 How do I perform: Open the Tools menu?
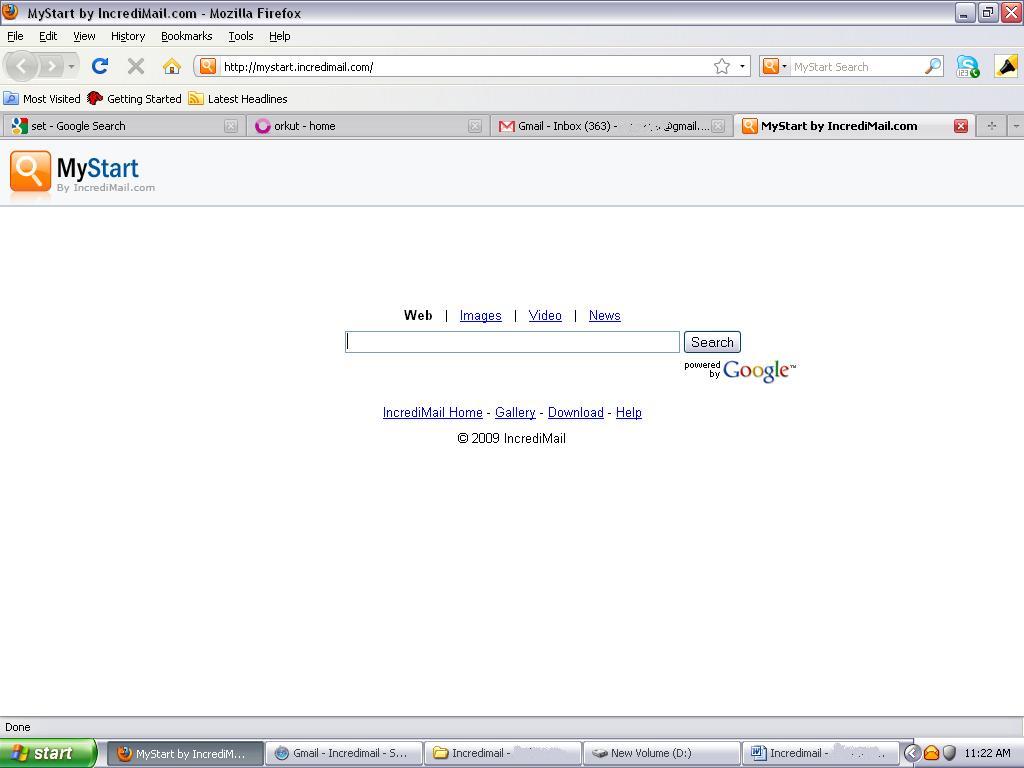pos(241,36)
